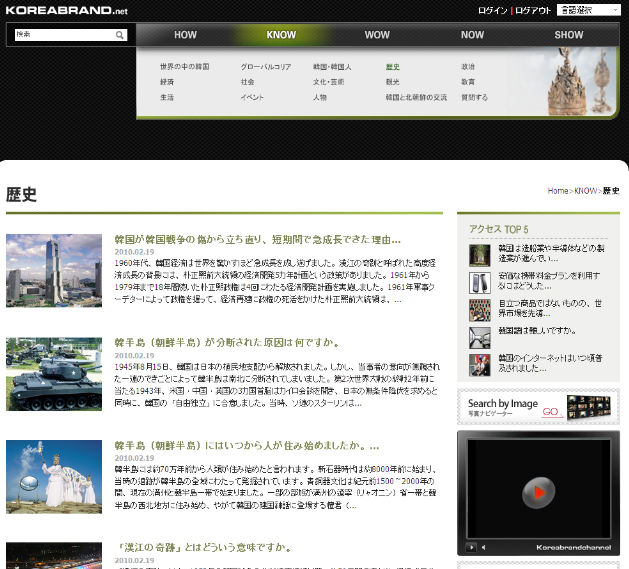Click KNOW in the breadcrumb
Image resolution: width=629 pixels, height=569 pixels.
point(585,191)
